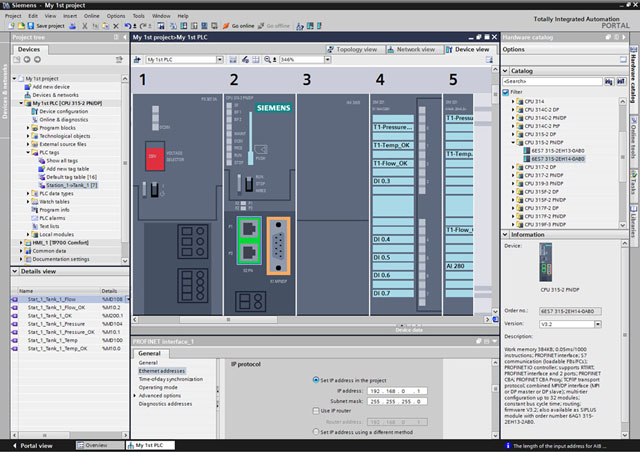Open the My 1st PLC device dropdown
The height and width of the screenshot is (452, 640).
coord(222,60)
